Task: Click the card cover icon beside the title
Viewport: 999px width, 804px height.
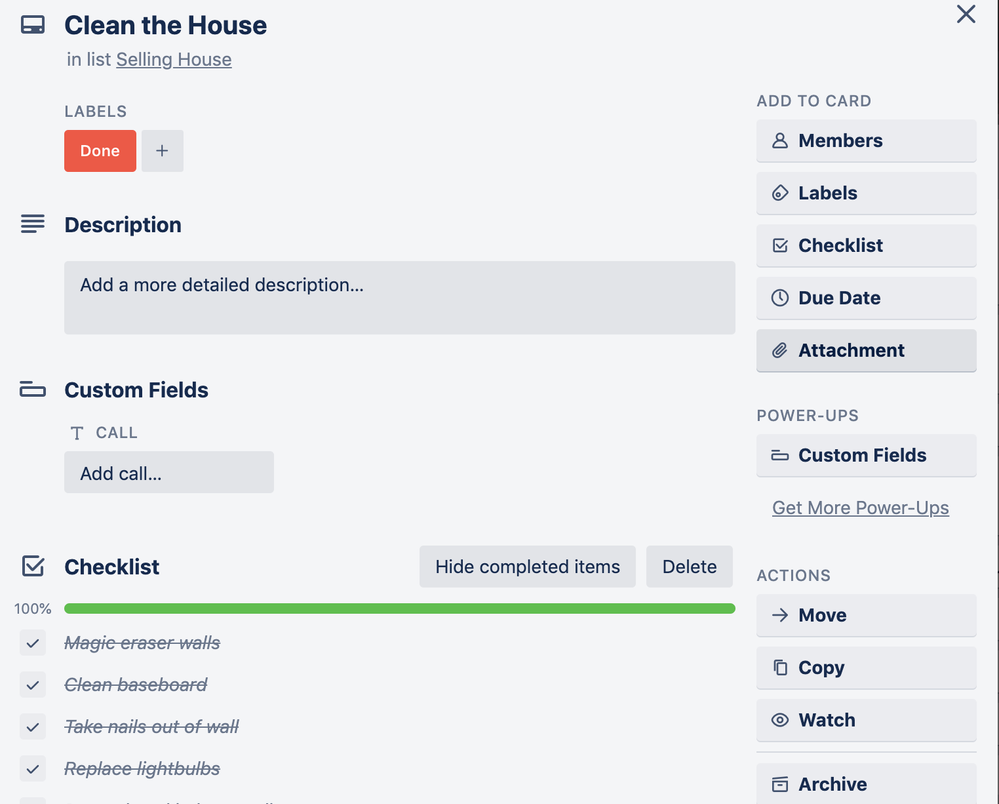Action: click(x=33, y=24)
